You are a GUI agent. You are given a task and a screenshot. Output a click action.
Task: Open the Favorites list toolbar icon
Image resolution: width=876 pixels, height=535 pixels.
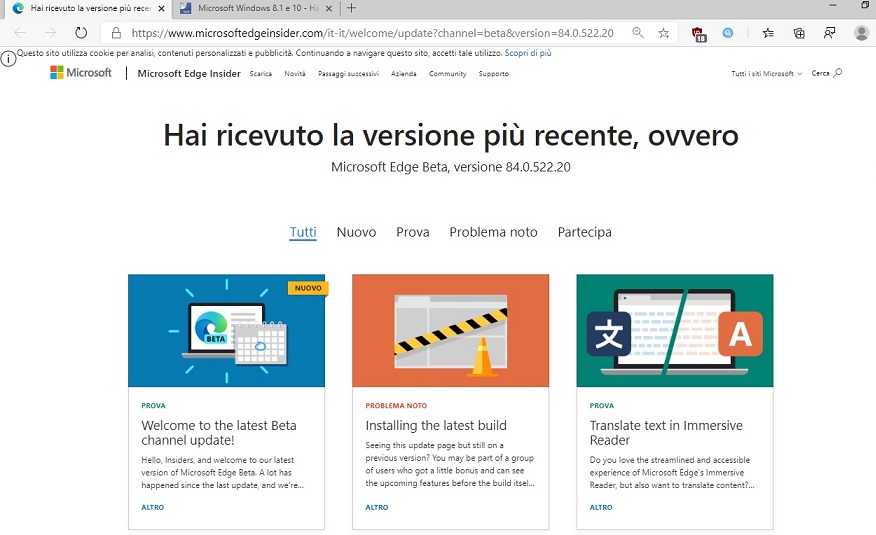(768, 33)
